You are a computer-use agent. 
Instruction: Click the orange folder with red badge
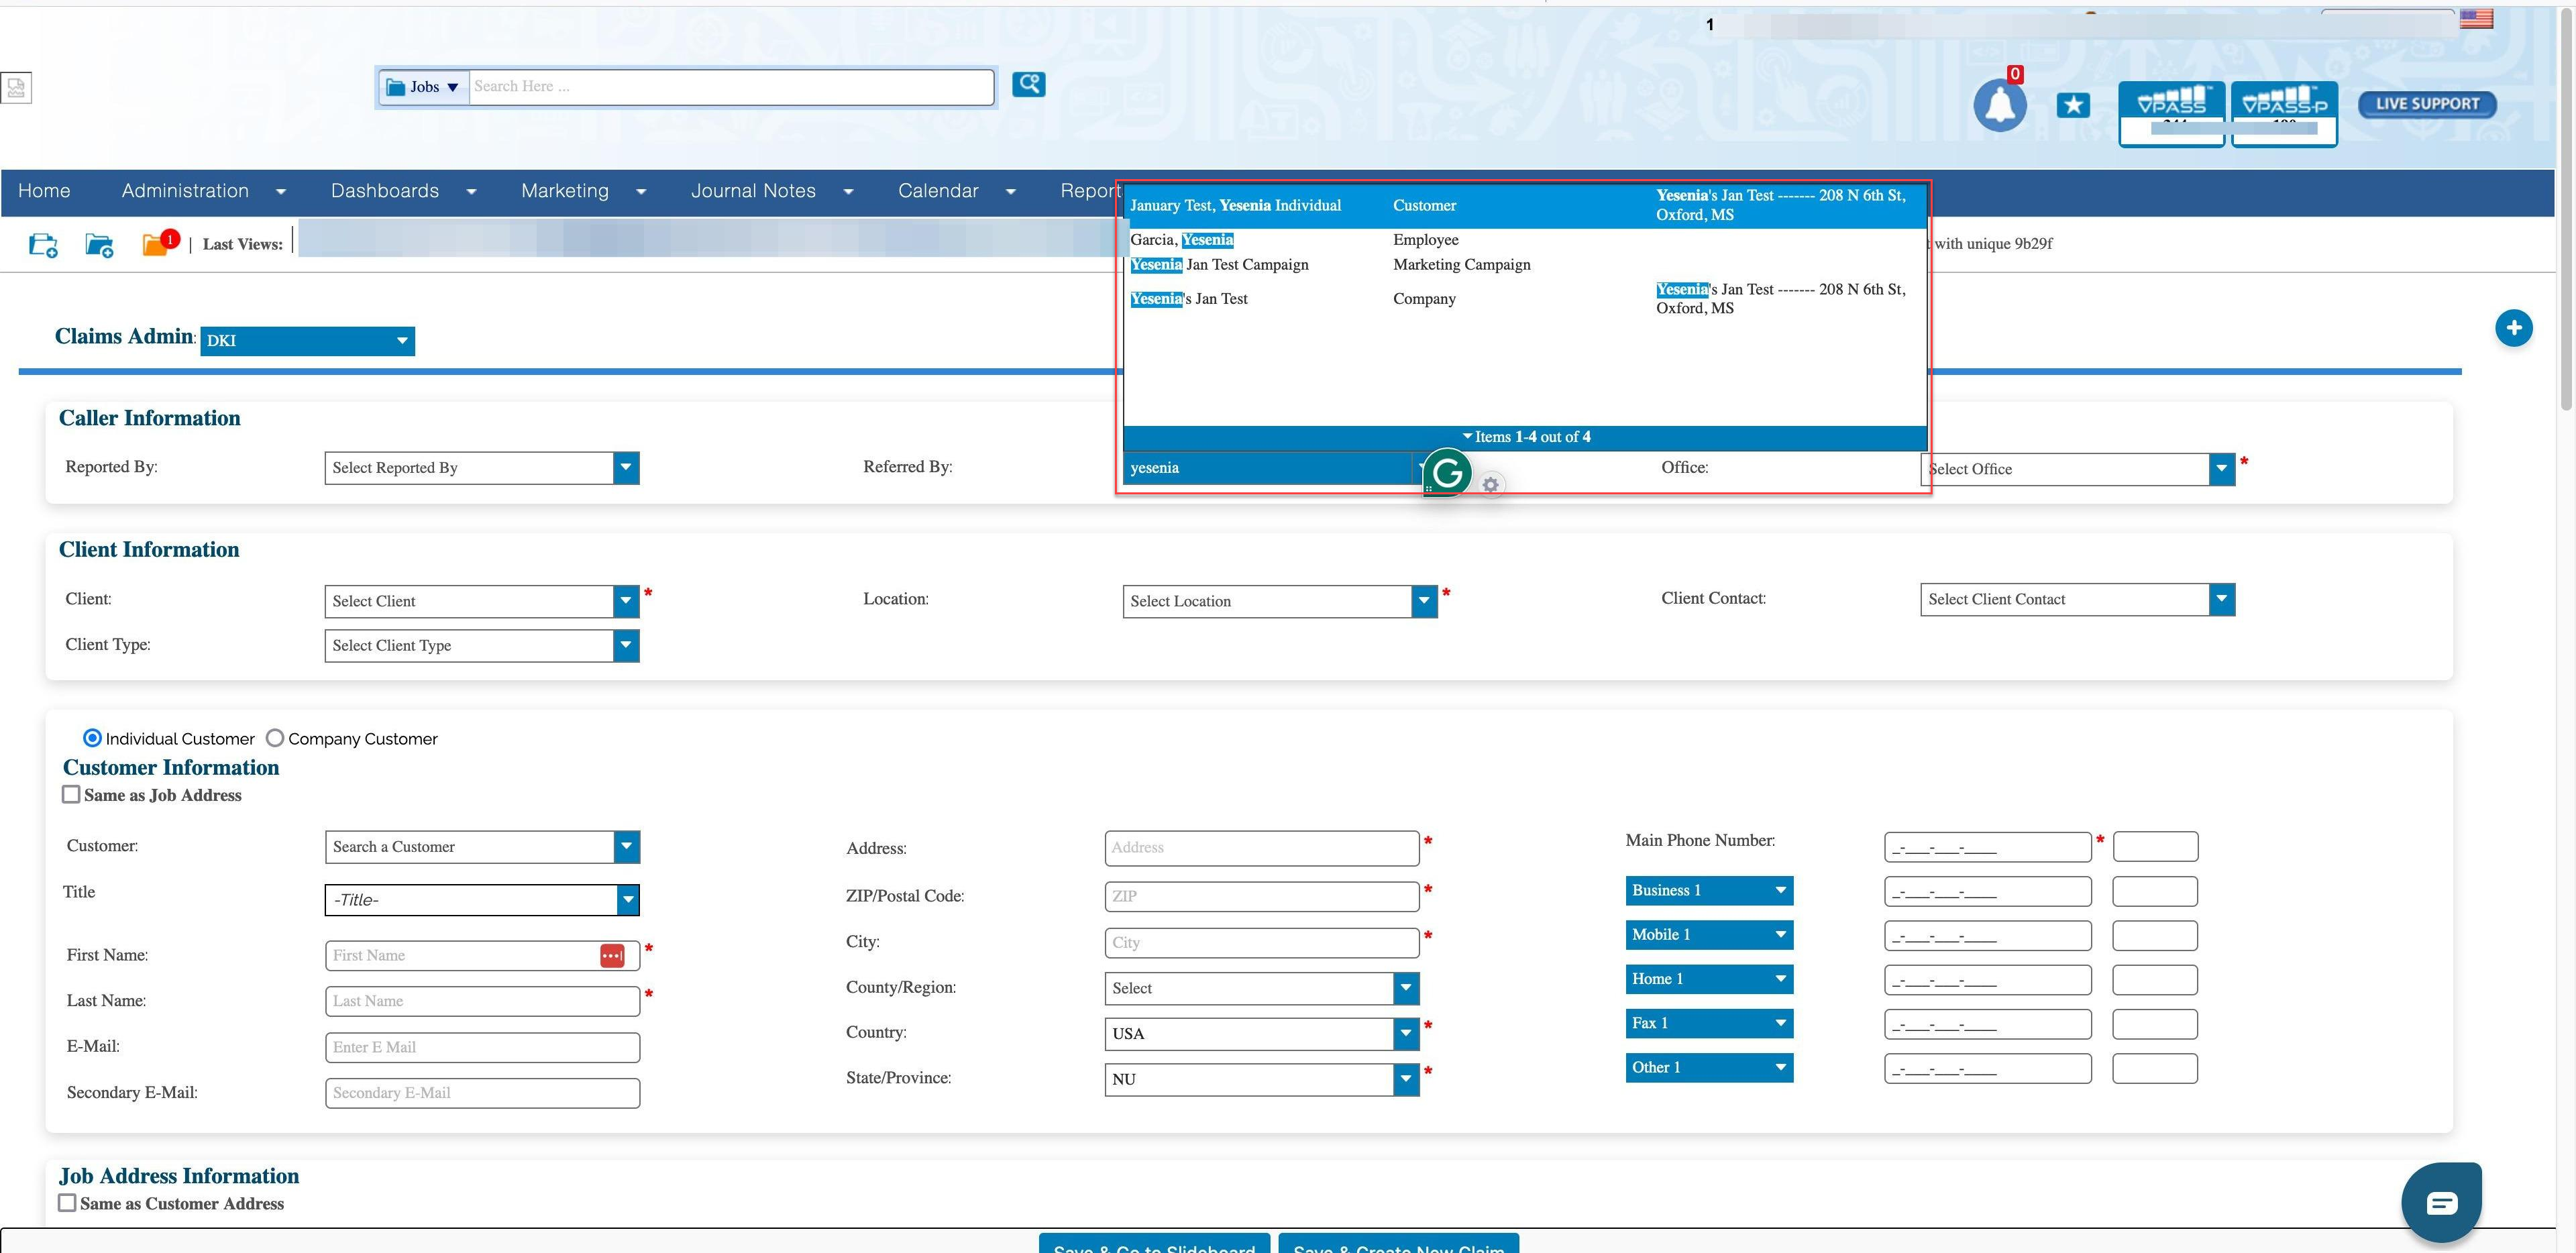[156, 244]
